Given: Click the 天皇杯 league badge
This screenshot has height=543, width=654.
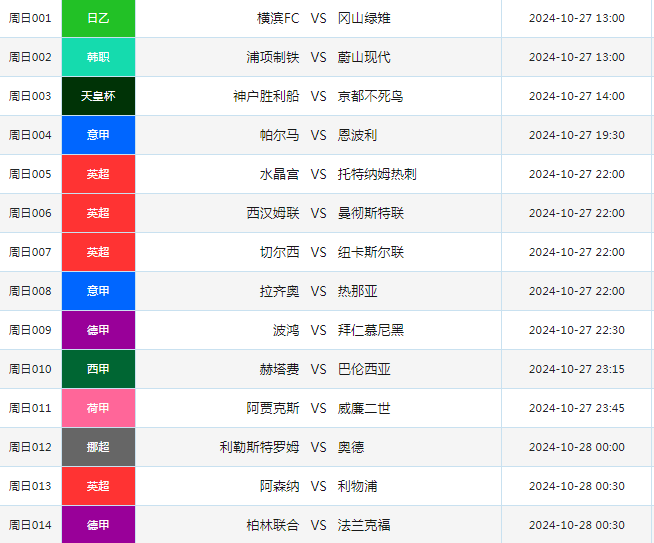Looking at the screenshot, I should (98, 96).
